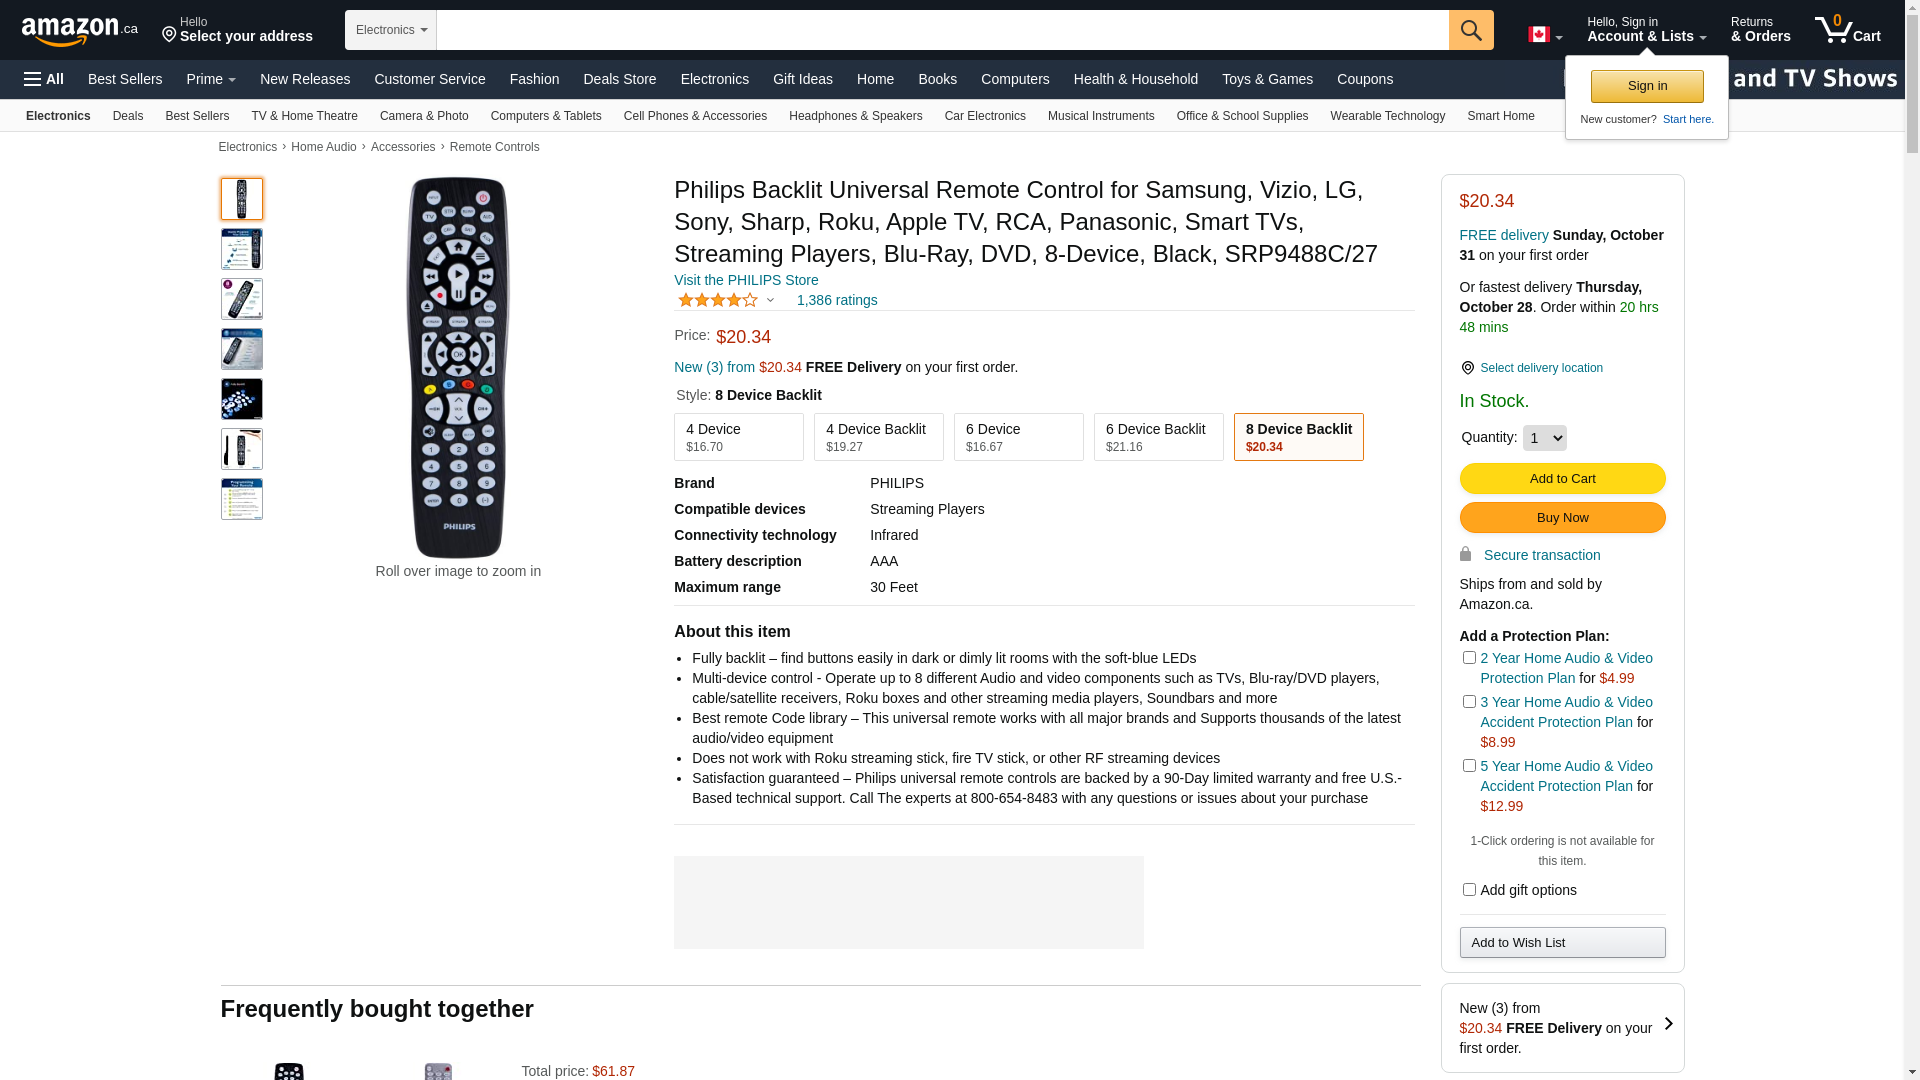This screenshot has width=1920, height=1080.
Task: Select the Headphones & Speakers subcategory
Action: (x=855, y=116)
